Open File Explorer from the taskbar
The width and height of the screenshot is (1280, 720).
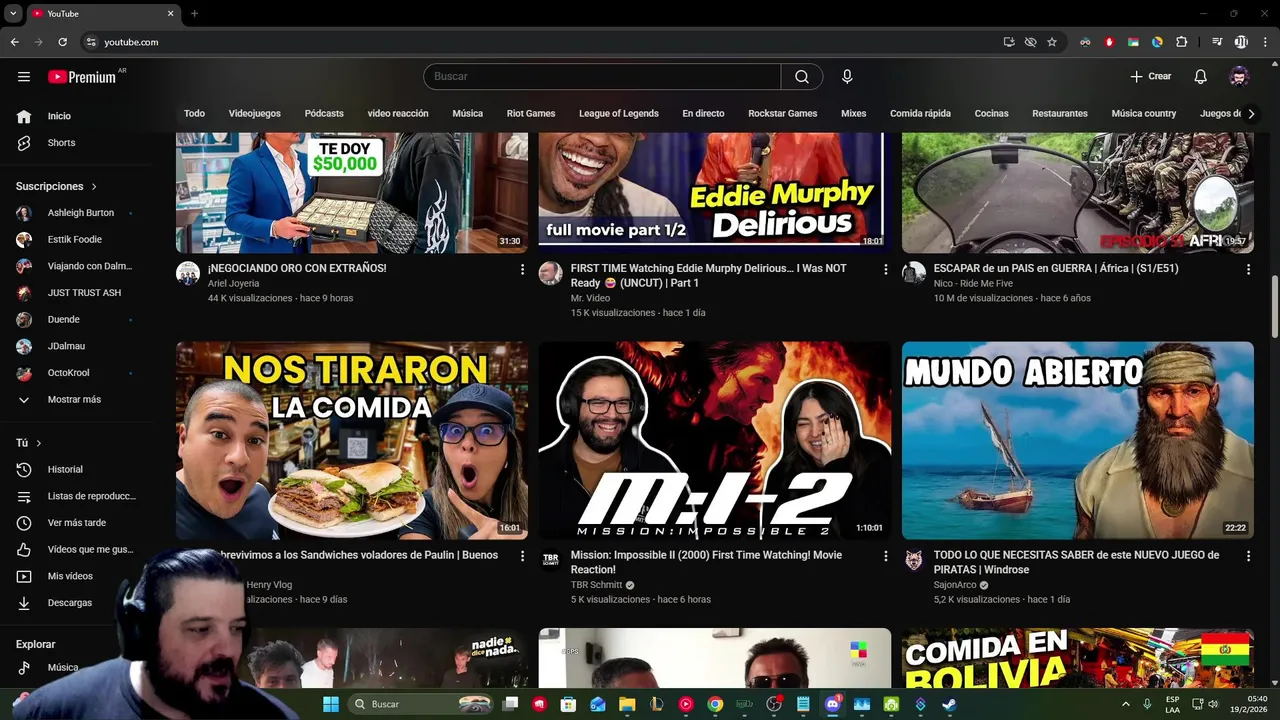(627, 704)
